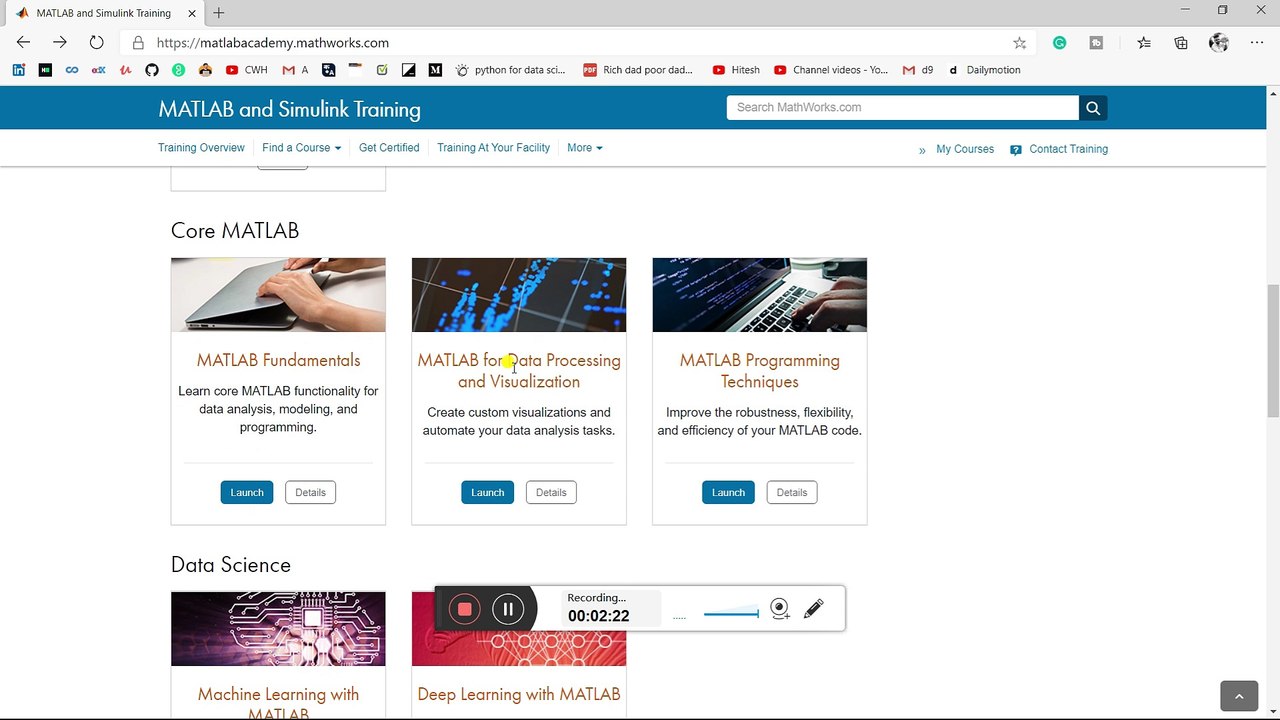Open the GitHub bookmark icon
Image resolution: width=1280 pixels, height=720 pixels.
[x=152, y=70]
